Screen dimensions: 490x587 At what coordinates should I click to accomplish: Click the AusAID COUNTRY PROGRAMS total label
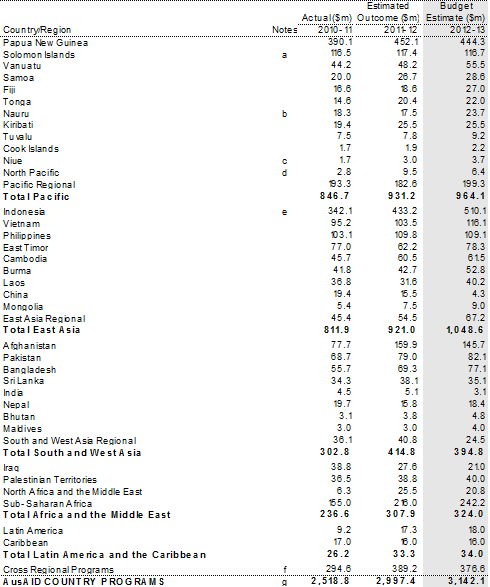pos(83,581)
